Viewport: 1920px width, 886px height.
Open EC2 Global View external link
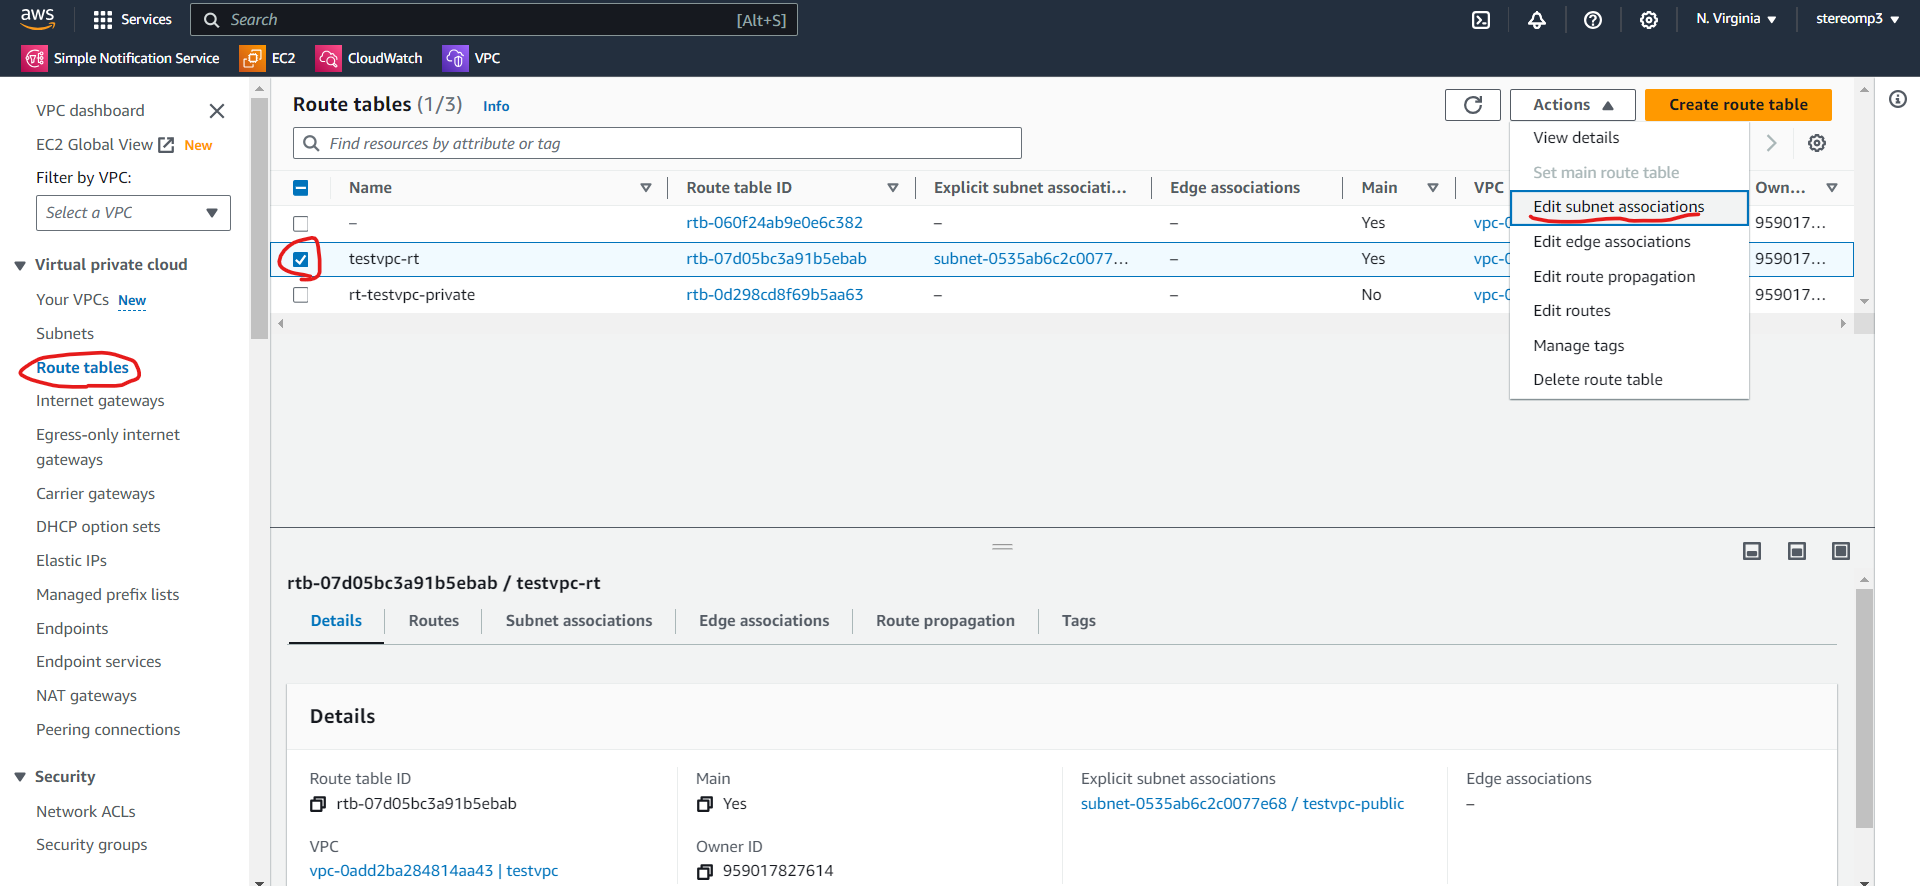click(x=105, y=145)
